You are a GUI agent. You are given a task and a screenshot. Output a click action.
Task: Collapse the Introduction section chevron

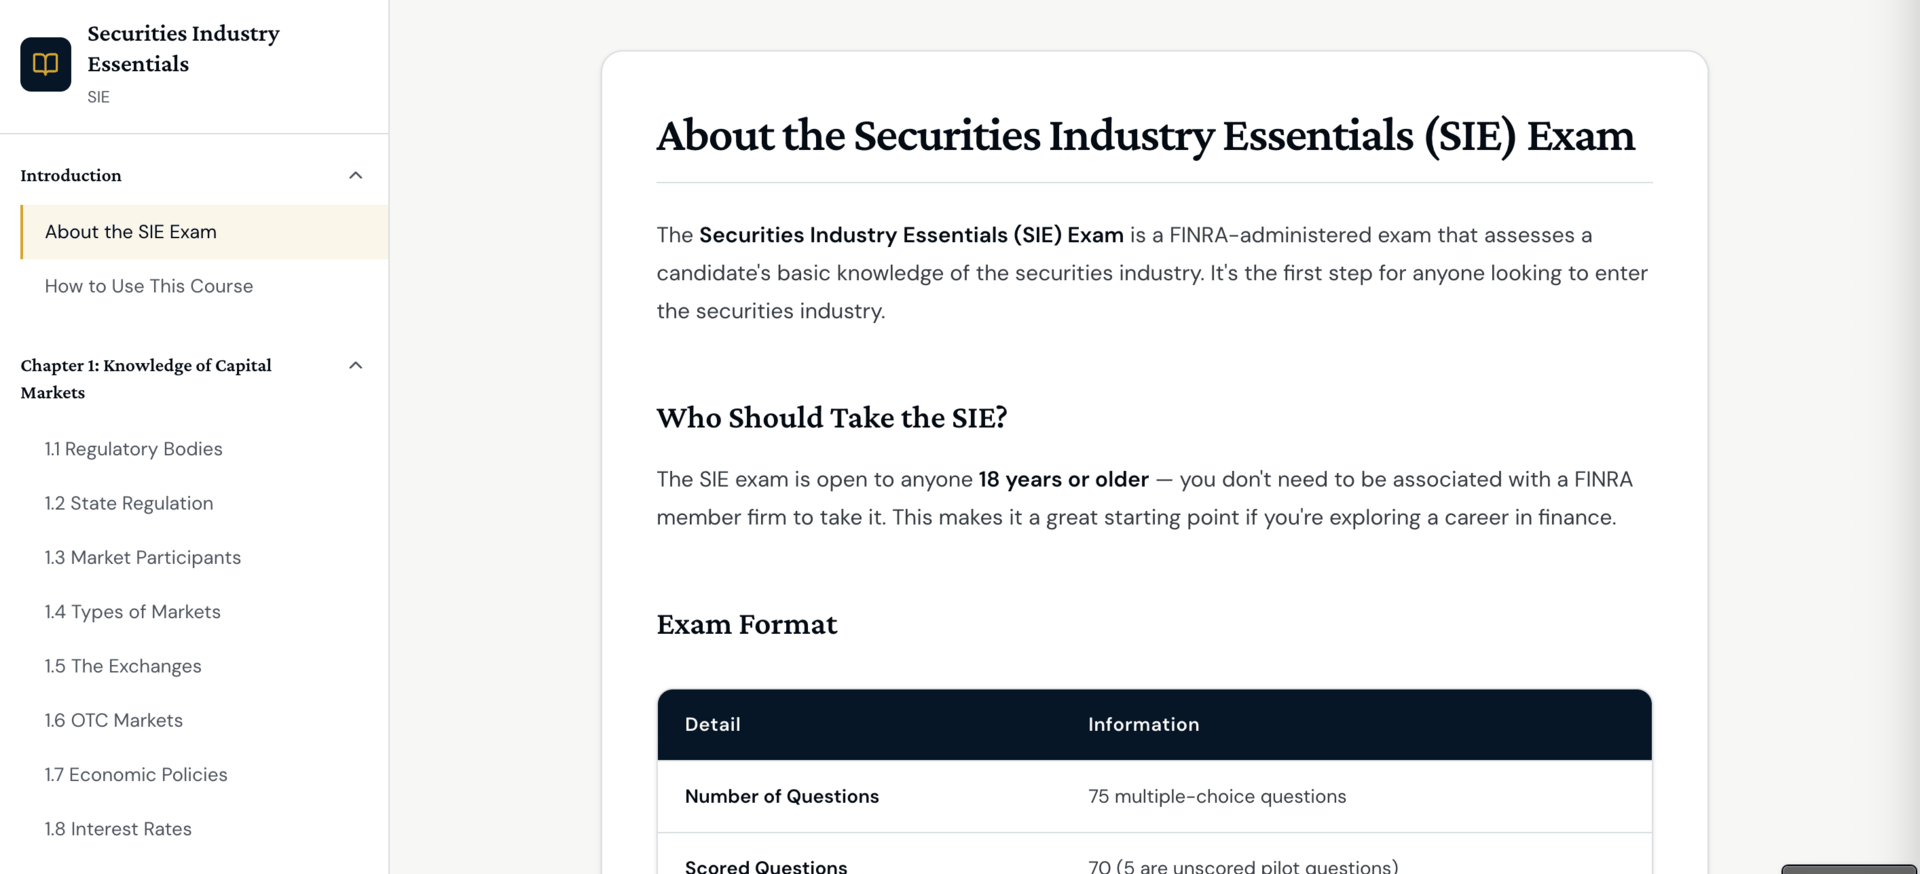point(355,175)
